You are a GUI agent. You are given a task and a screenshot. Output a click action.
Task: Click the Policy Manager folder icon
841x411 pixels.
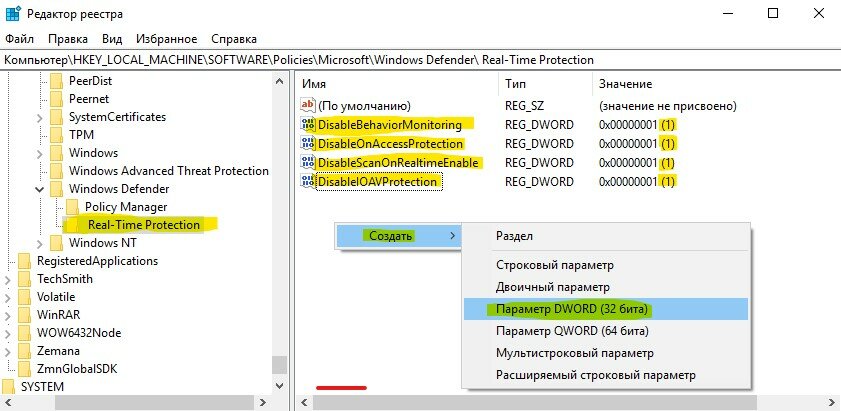click(x=72, y=207)
